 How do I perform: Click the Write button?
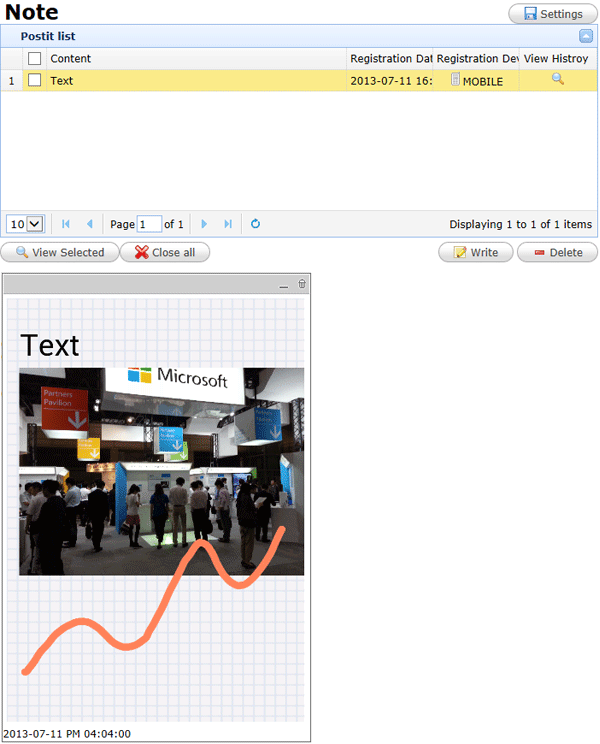pos(475,253)
